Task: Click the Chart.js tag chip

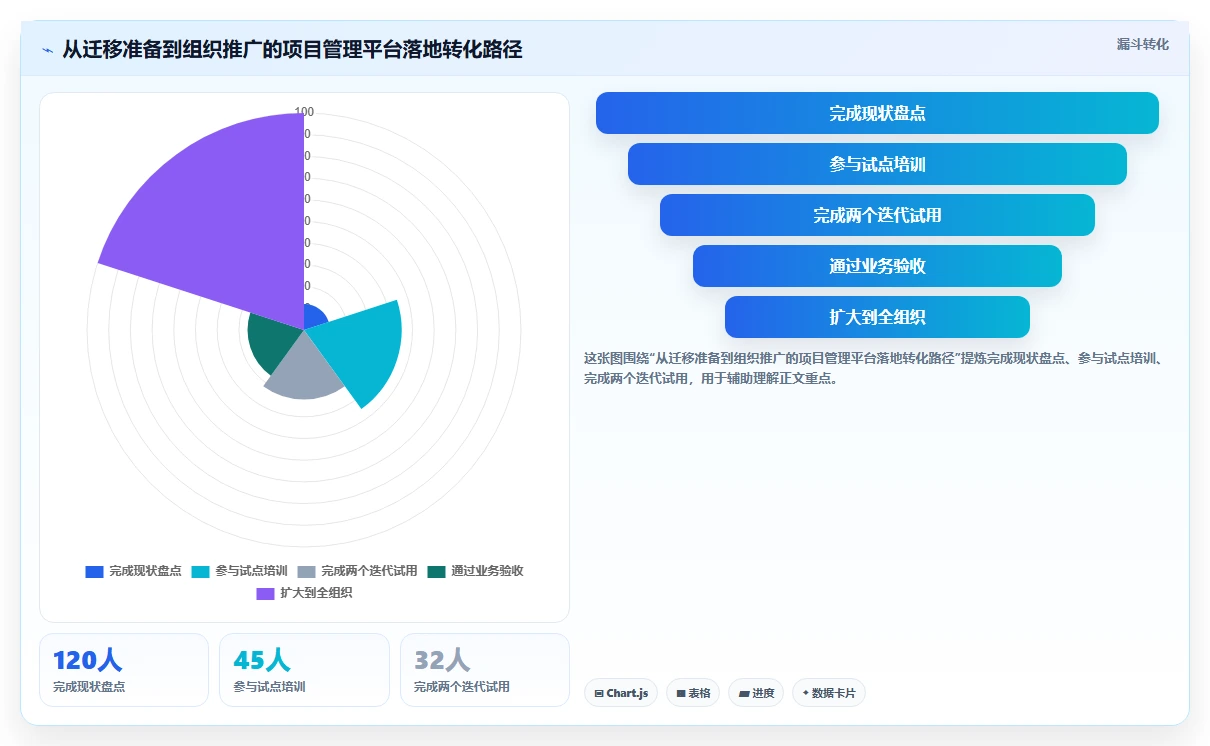Action: tap(621, 693)
